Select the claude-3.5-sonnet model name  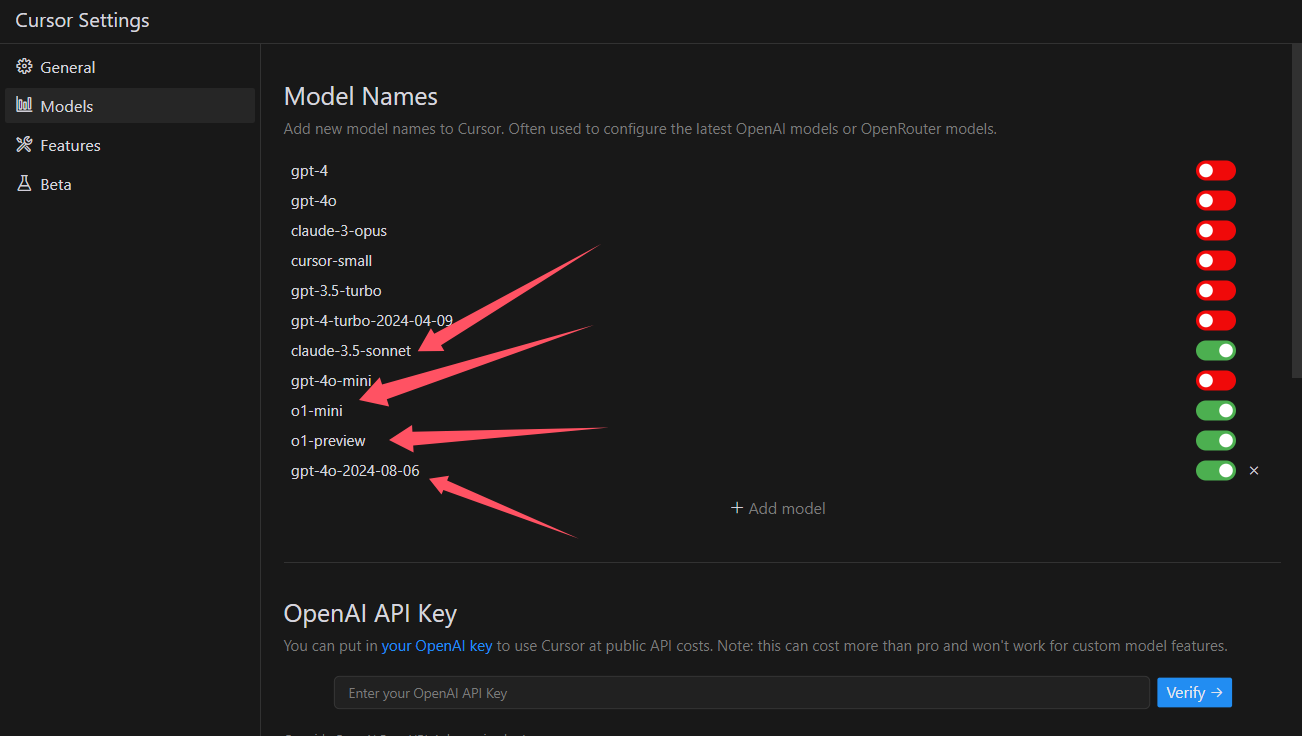[x=351, y=351]
